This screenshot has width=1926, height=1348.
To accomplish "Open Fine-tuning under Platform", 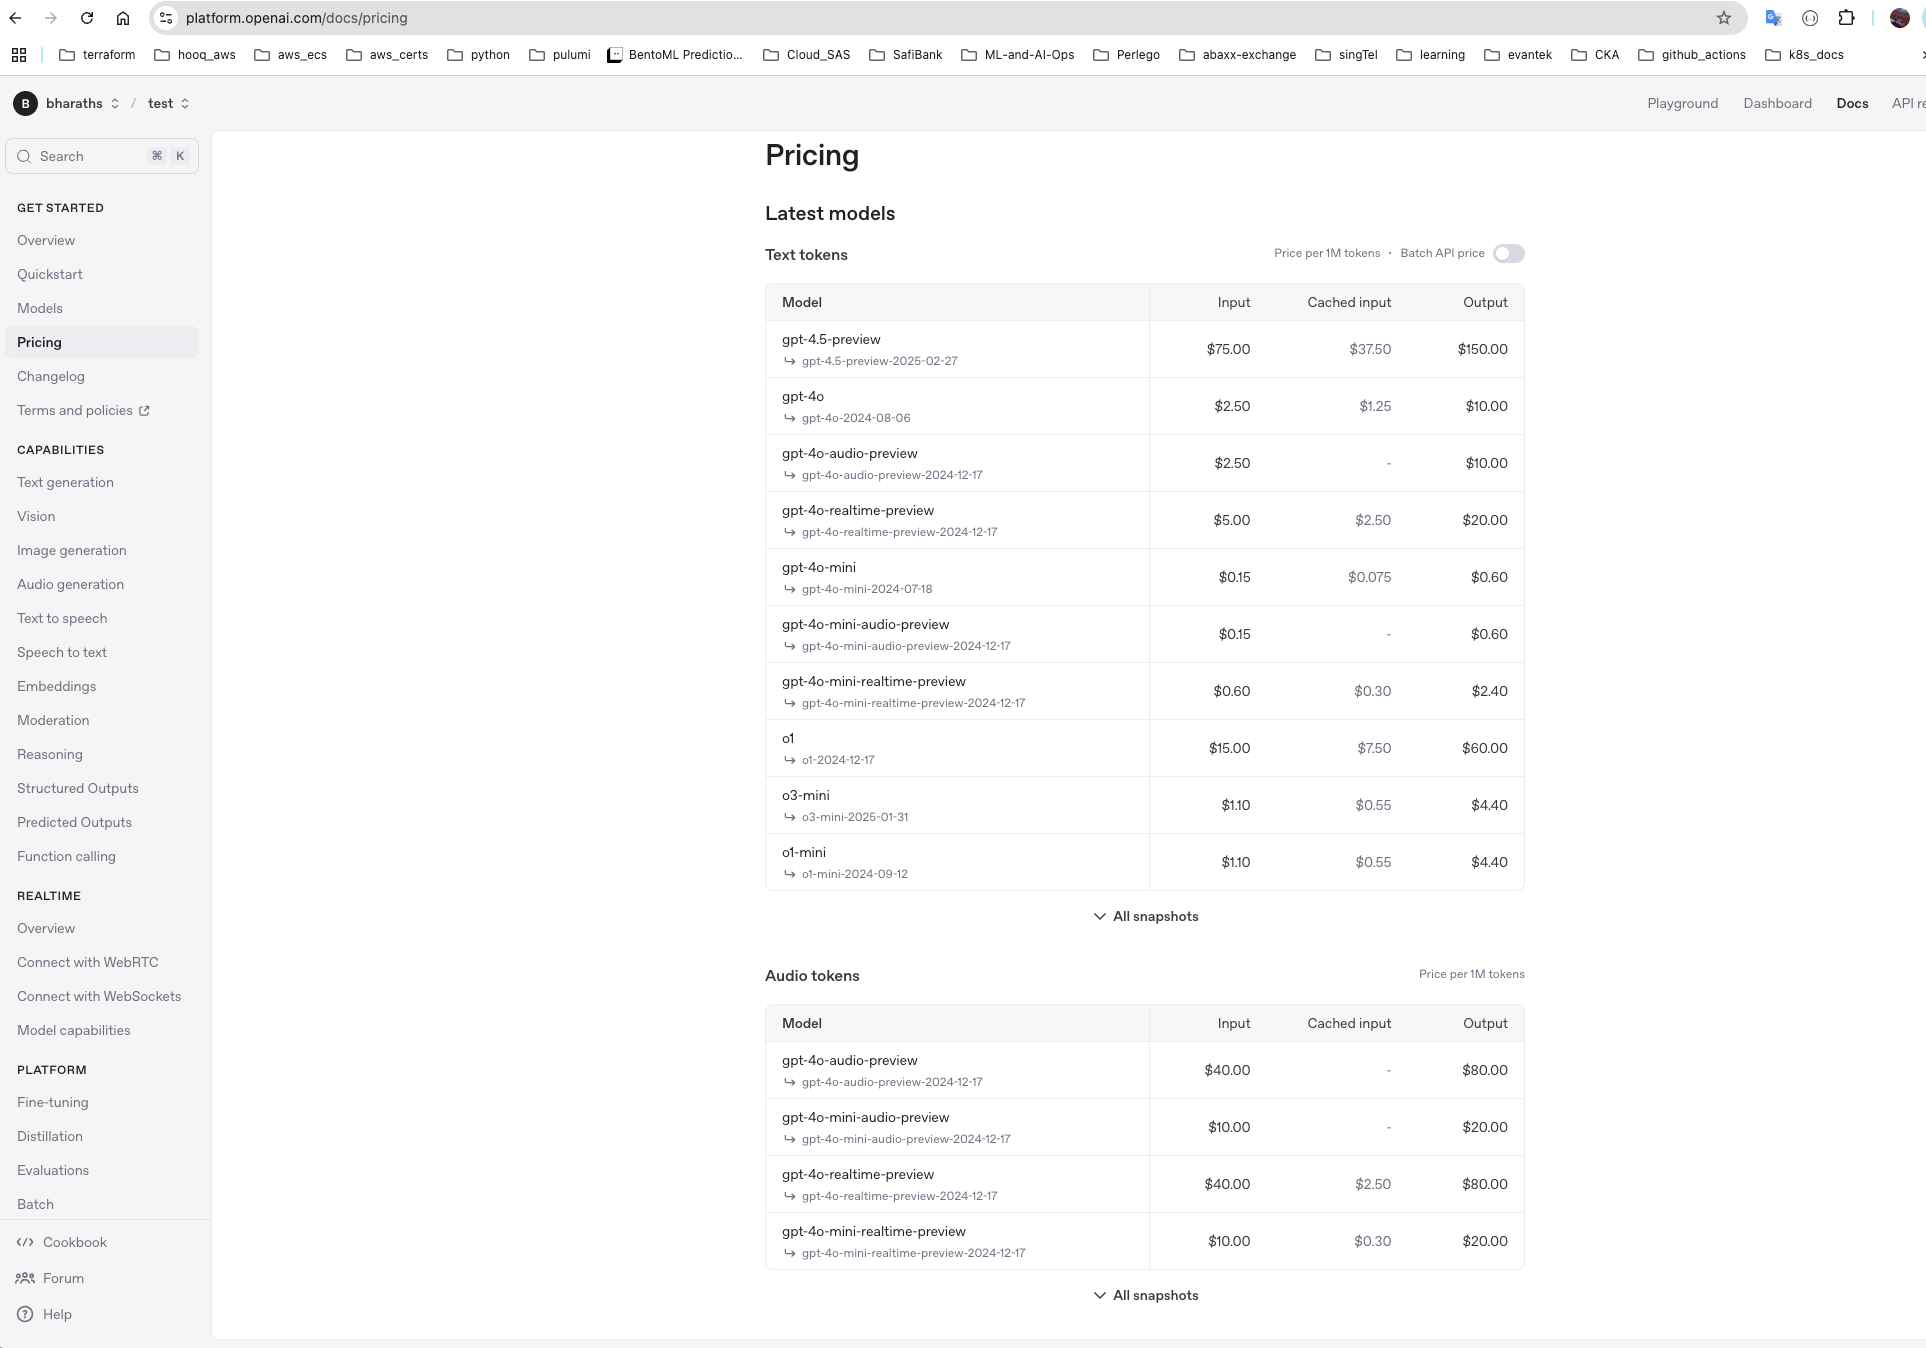I will [x=53, y=1102].
